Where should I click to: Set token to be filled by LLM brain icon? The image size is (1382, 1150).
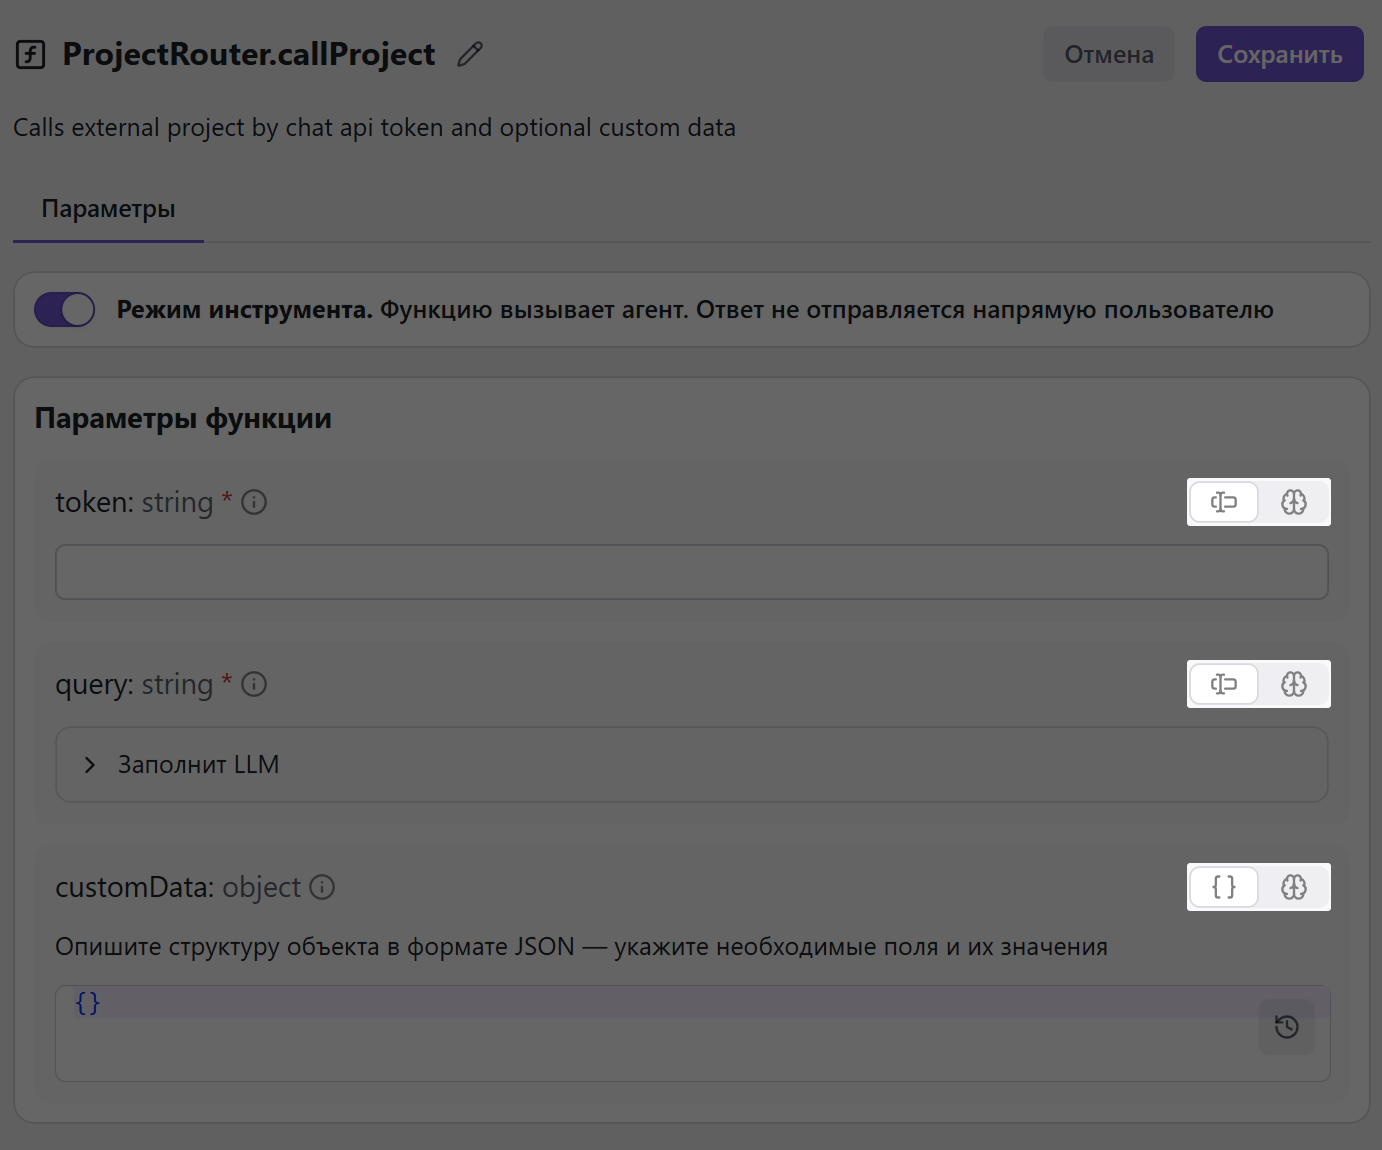click(1294, 502)
